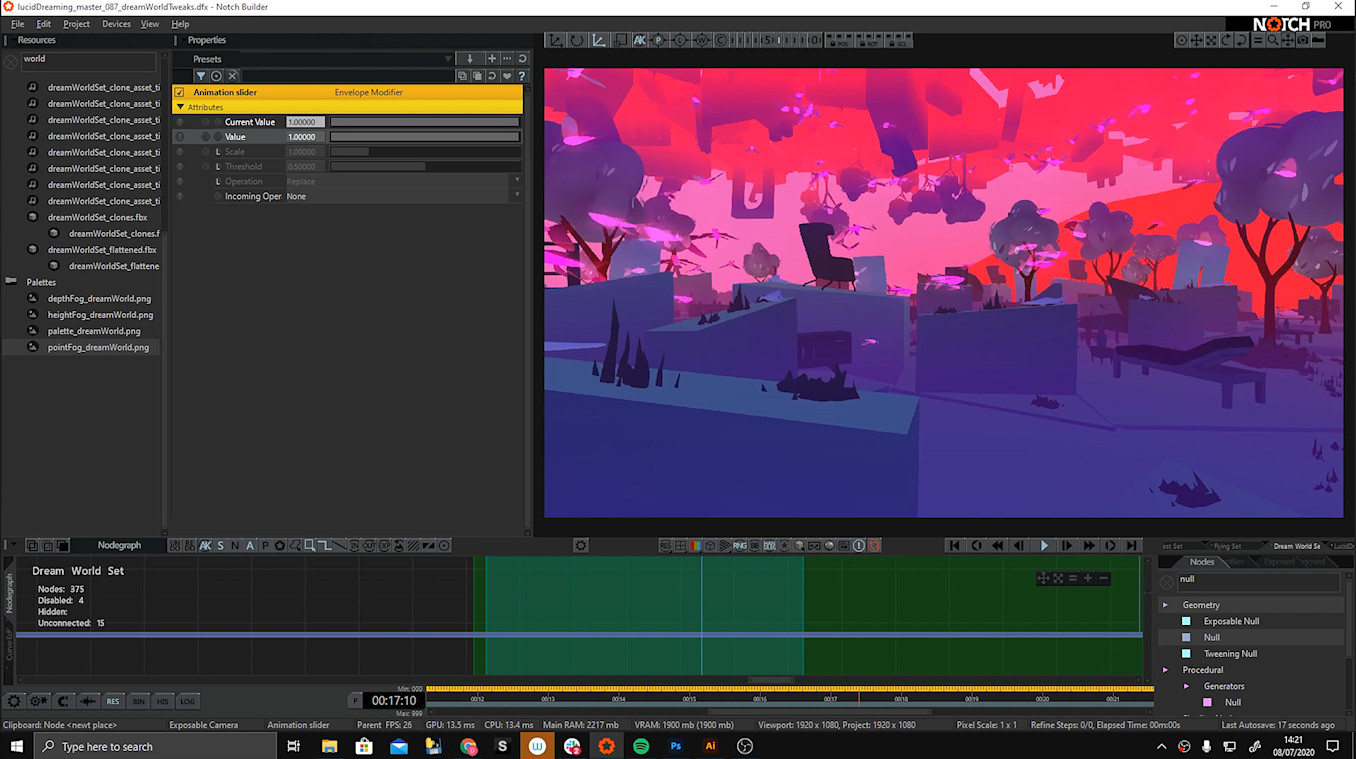
Task: Open Photoshop from the taskbar
Action: [676, 746]
